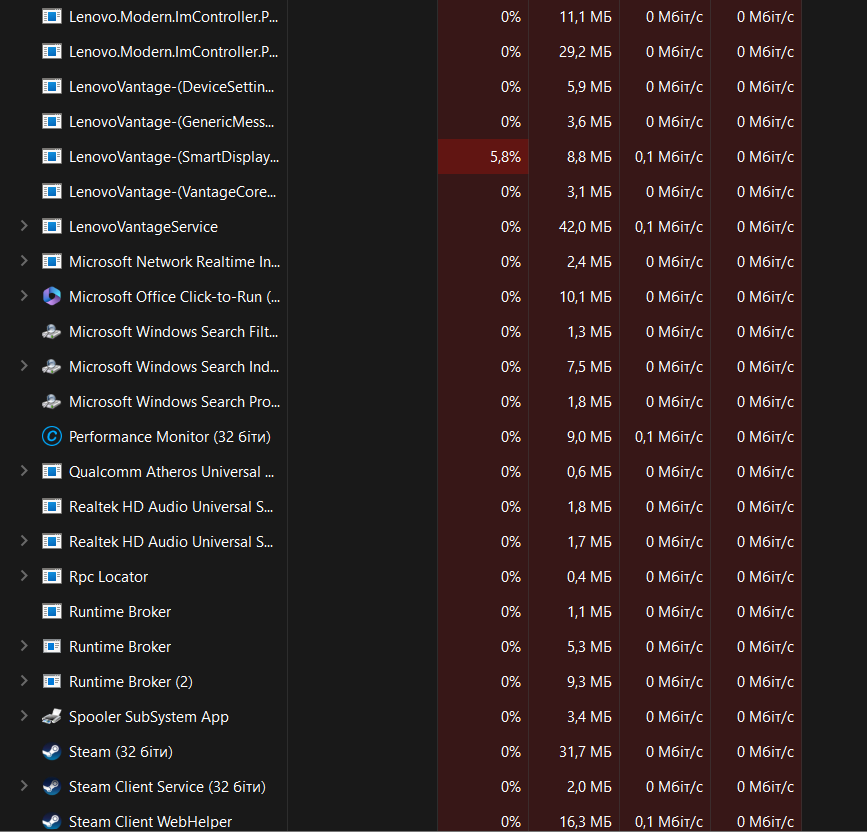The height and width of the screenshot is (832, 867).
Task: Click the LenovoVantage-(DeviceSettin... process icon
Action: point(51,87)
